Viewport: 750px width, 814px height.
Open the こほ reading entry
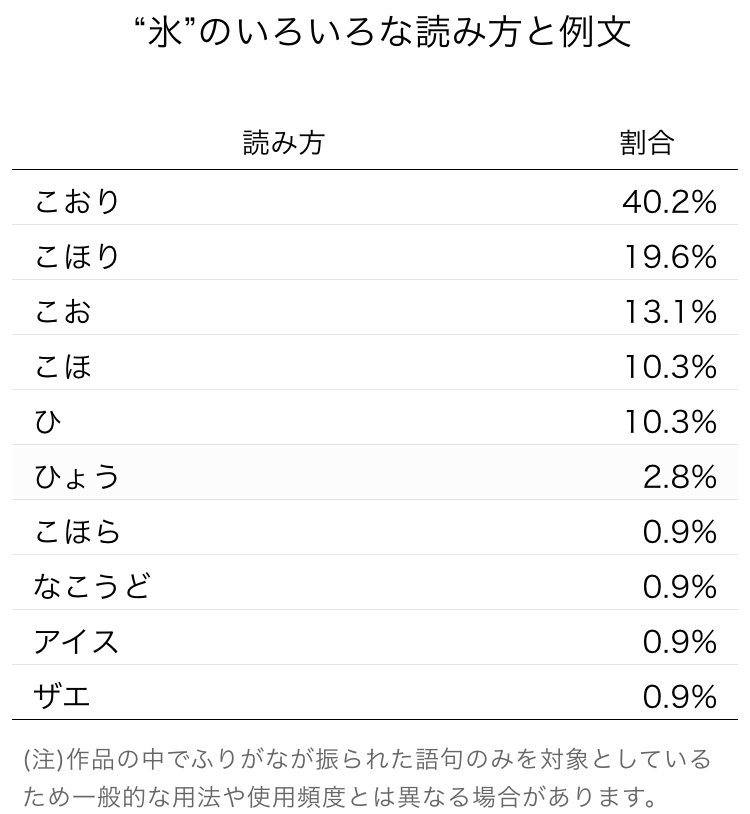[63, 367]
